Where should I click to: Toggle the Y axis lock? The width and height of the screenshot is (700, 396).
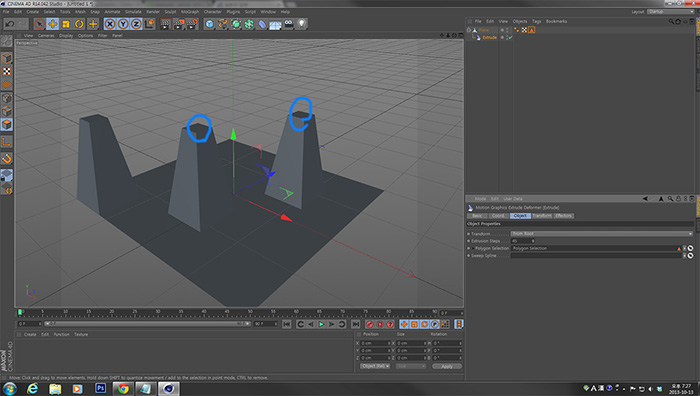click(x=123, y=24)
